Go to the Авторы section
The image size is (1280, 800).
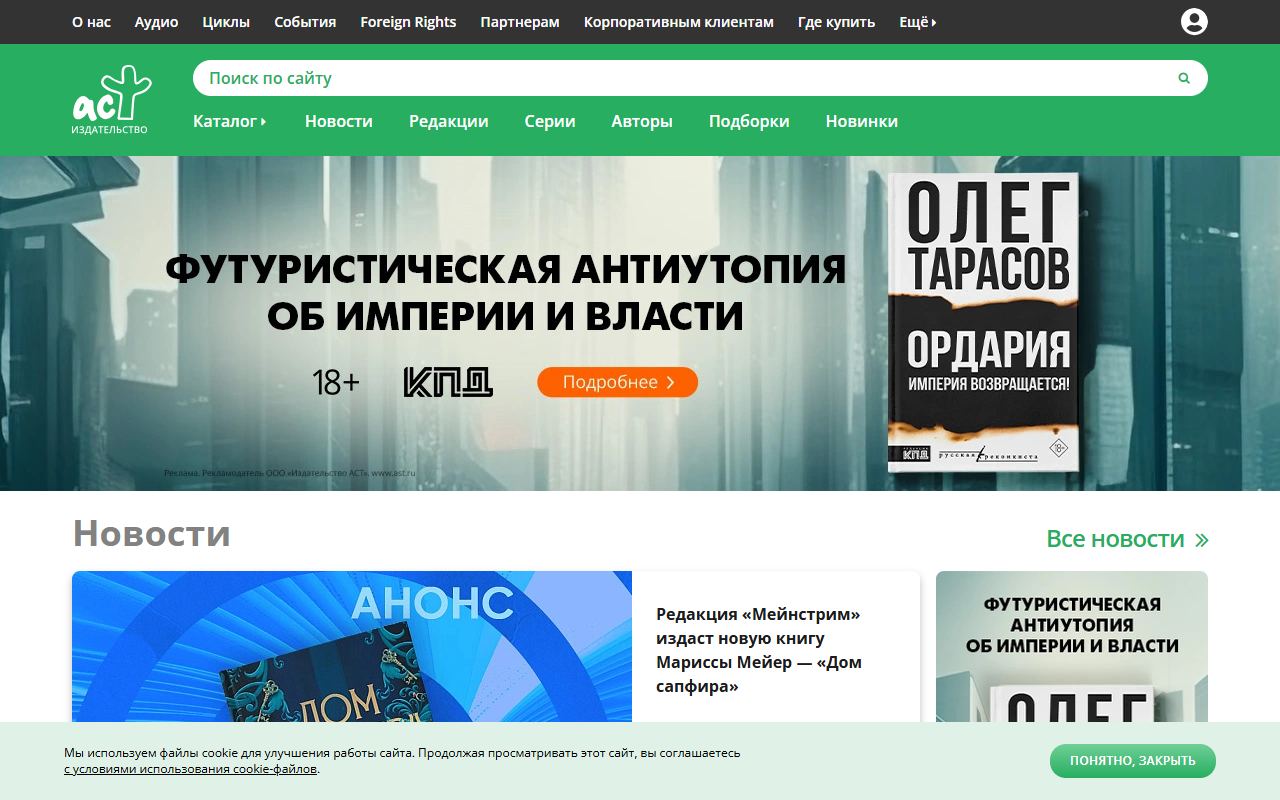(x=642, y=121)
